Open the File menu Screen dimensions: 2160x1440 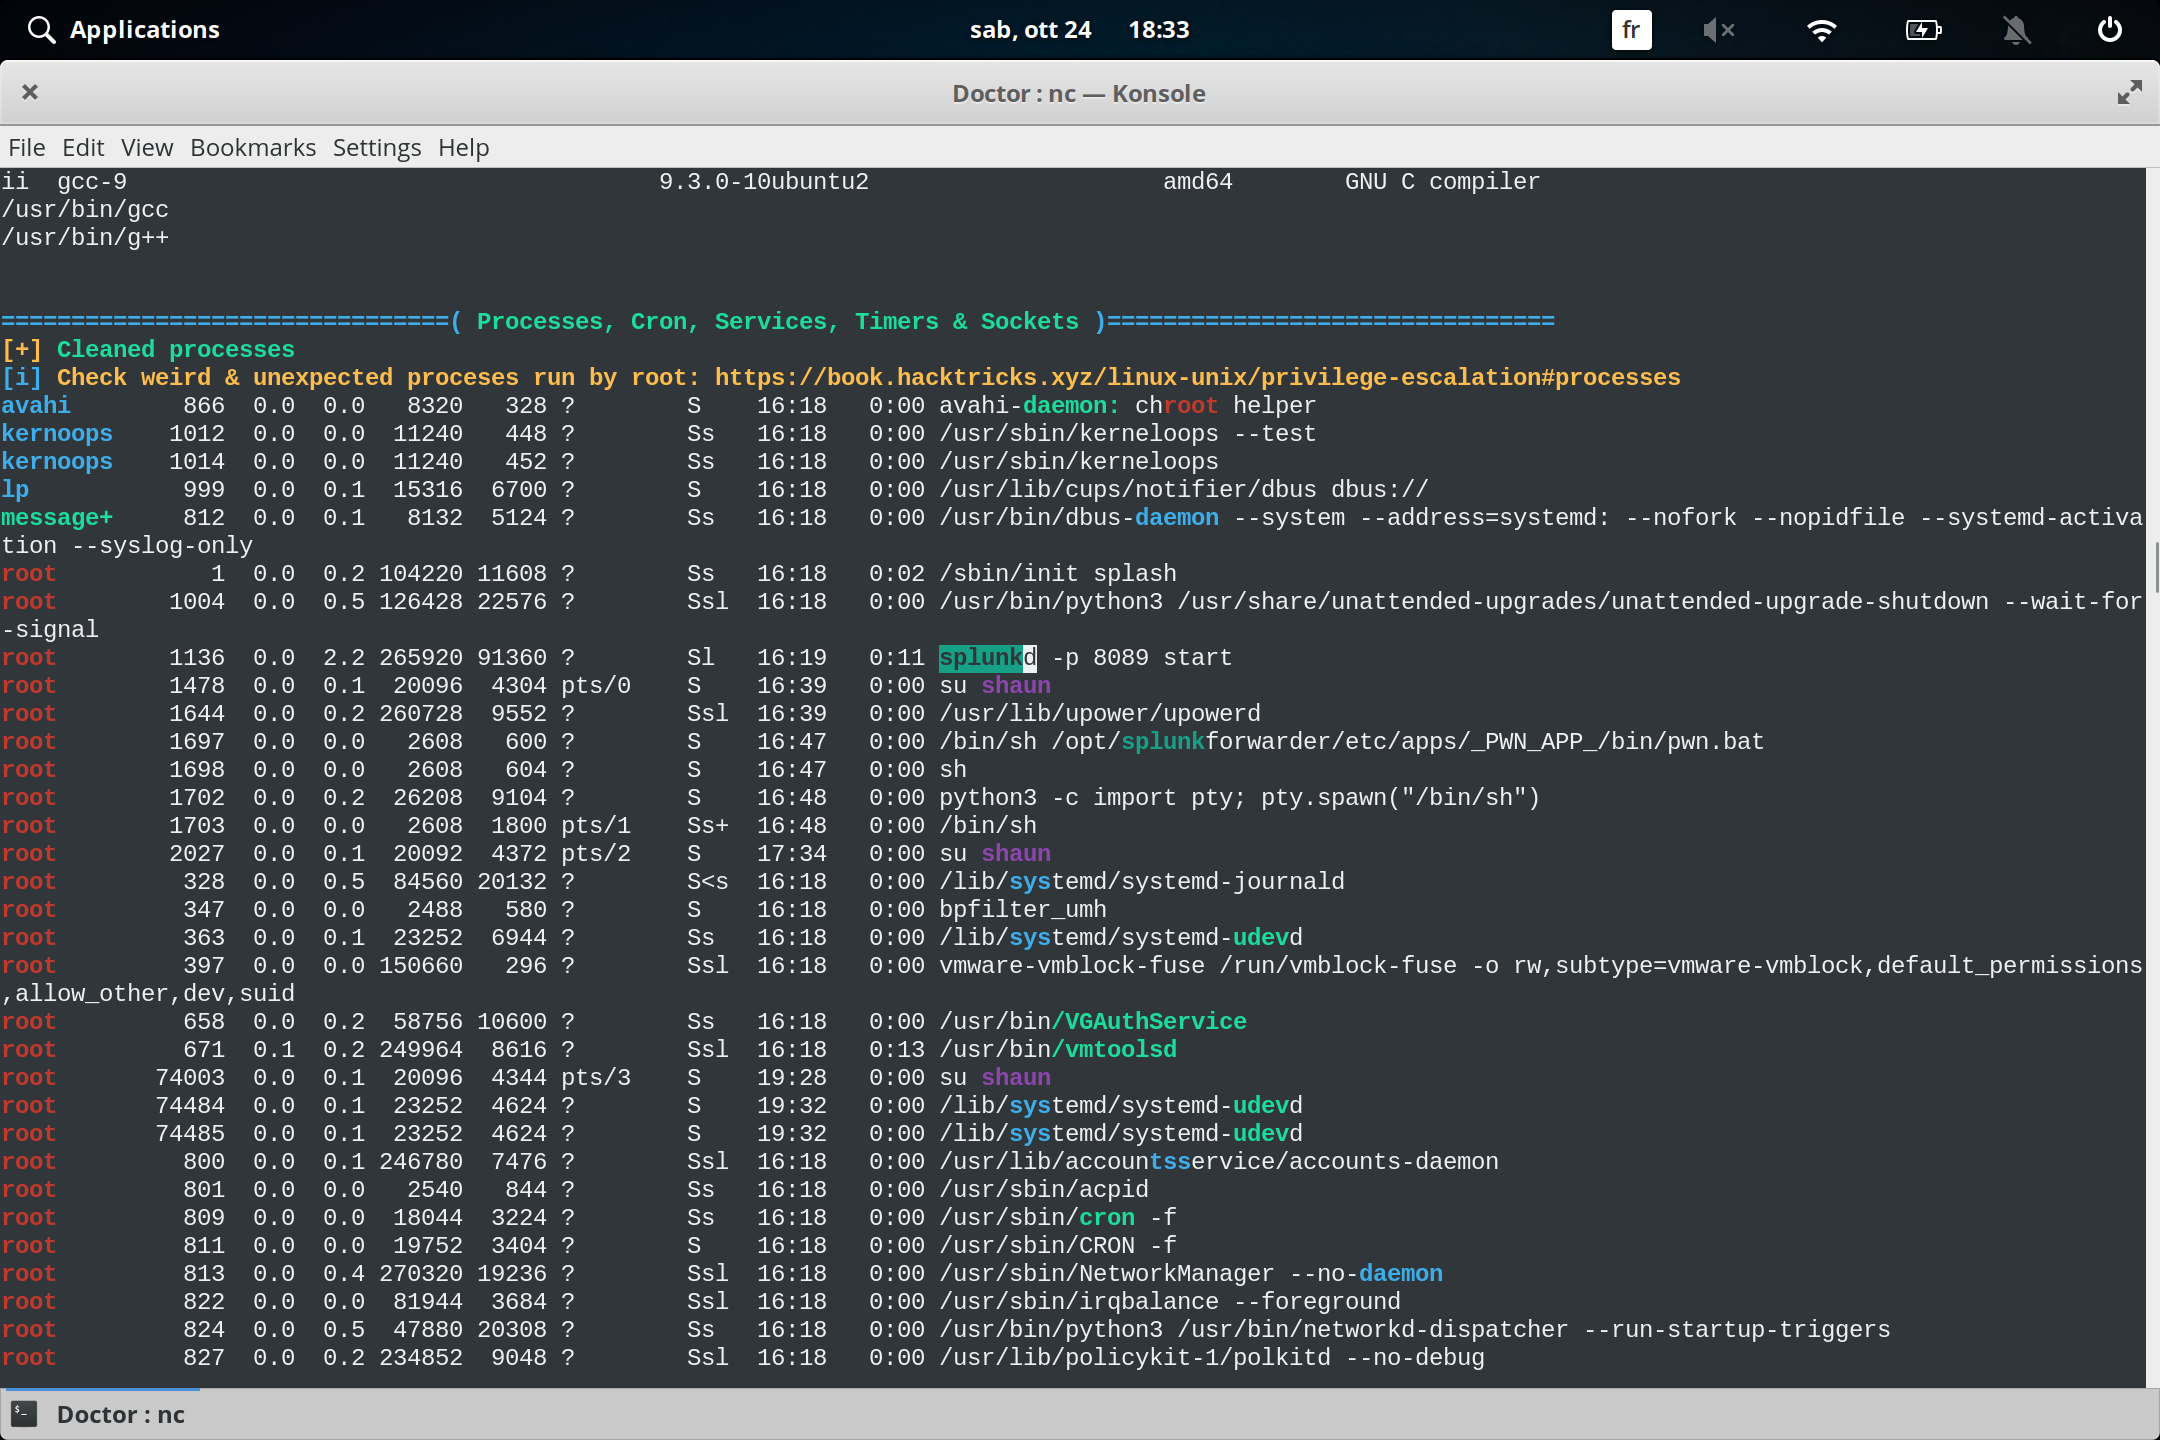tap(26, 147)
